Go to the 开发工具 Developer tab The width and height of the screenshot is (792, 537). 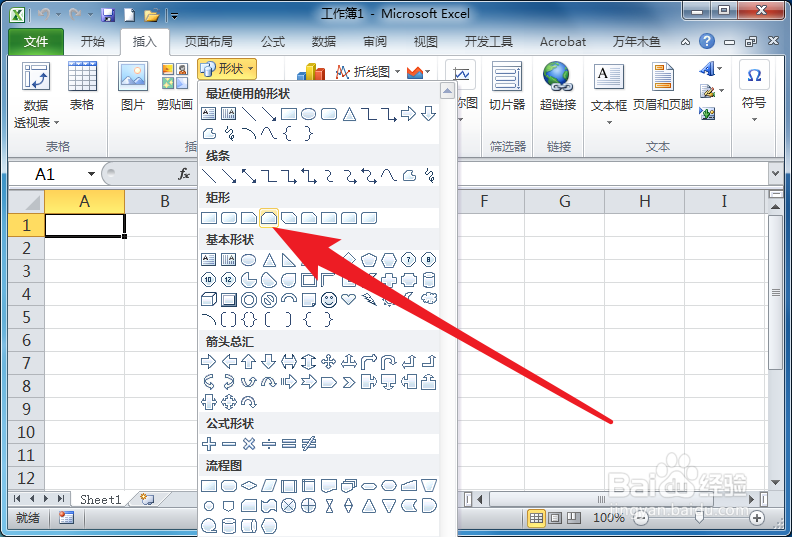pos(488,41)
